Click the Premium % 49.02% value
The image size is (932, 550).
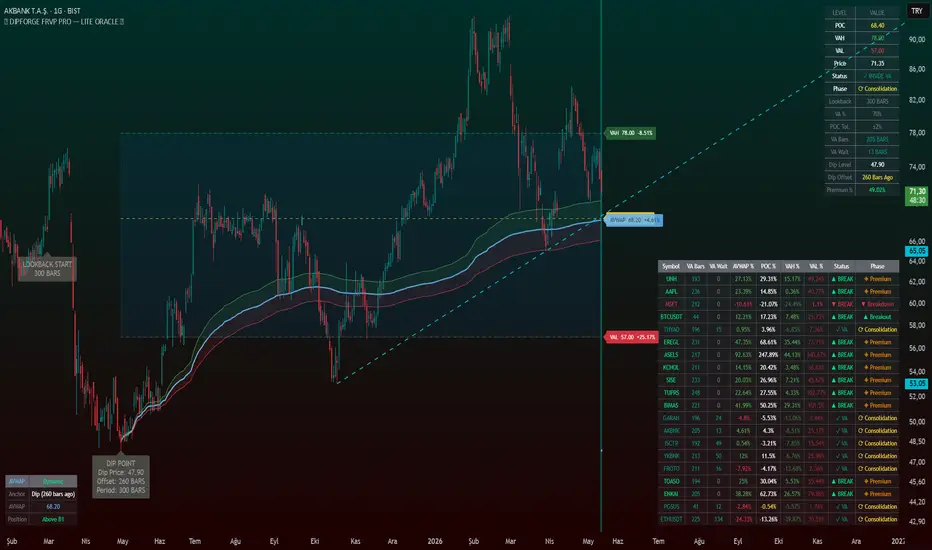[877, 190]
